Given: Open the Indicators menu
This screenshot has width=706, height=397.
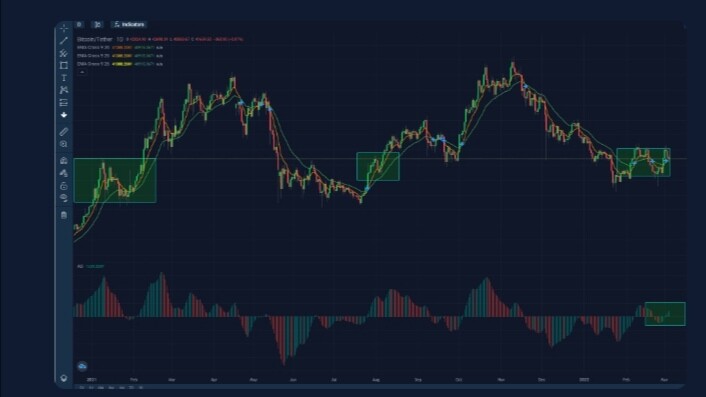Looking at the screenshot, I should click(129, 24).
